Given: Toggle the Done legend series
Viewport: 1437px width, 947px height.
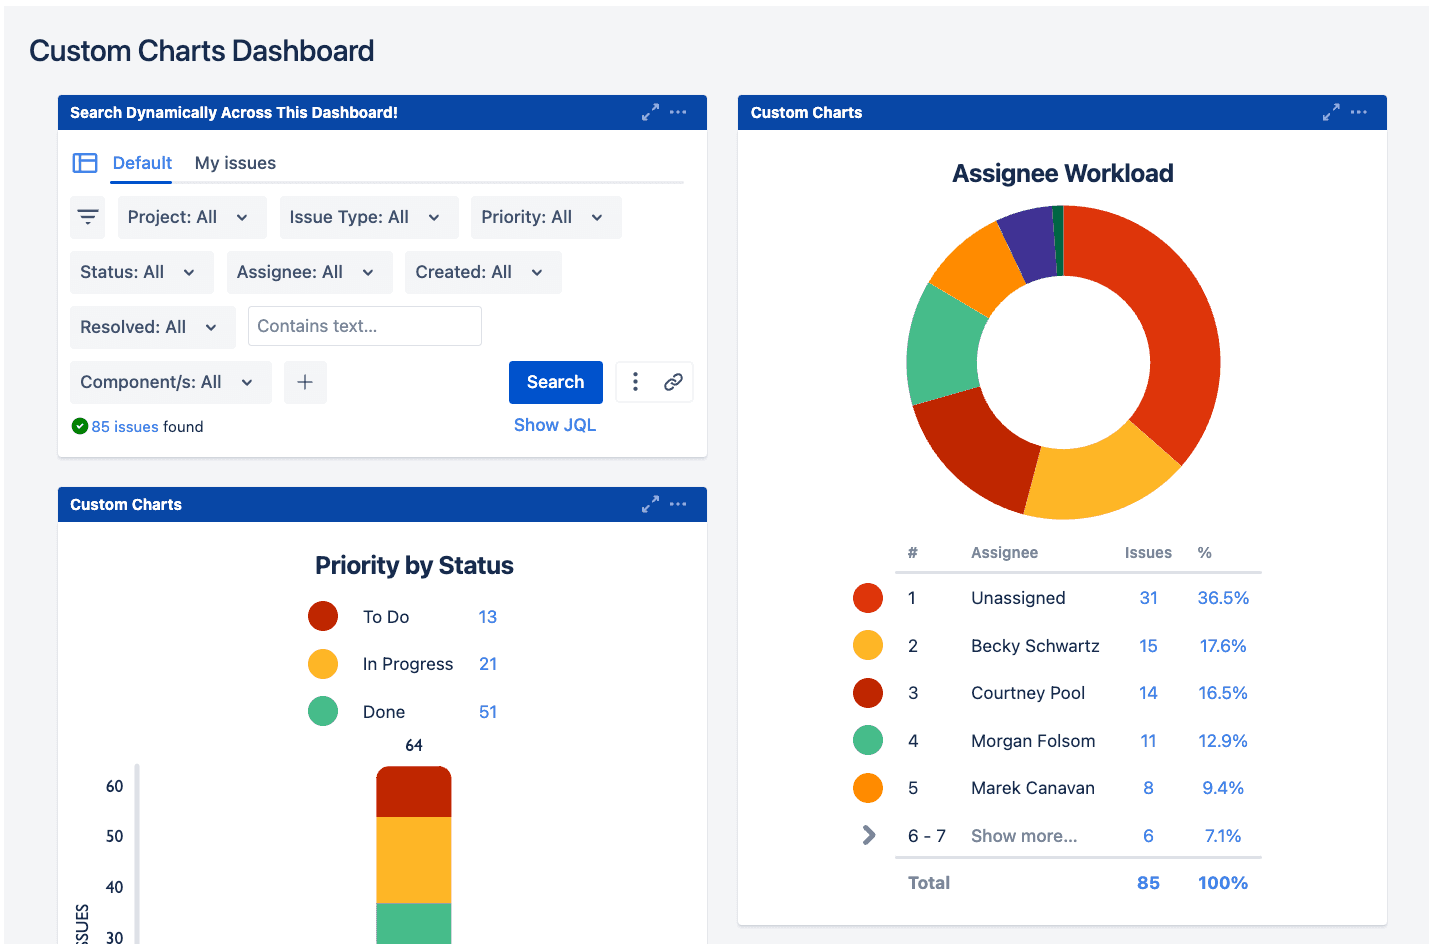Looking at the screenshot, I should (323, 712).
